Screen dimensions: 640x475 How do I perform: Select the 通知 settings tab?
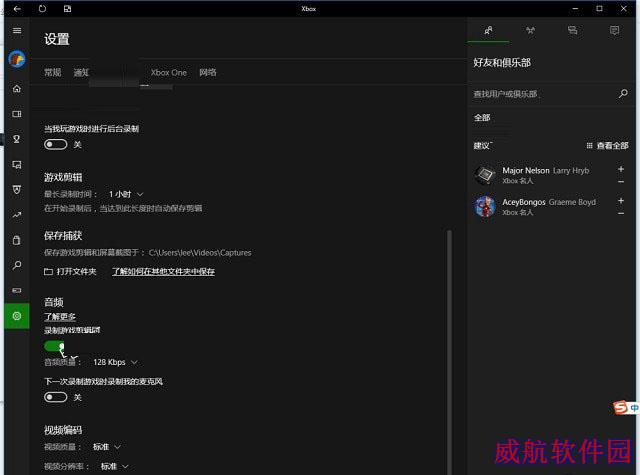(81, 73)
